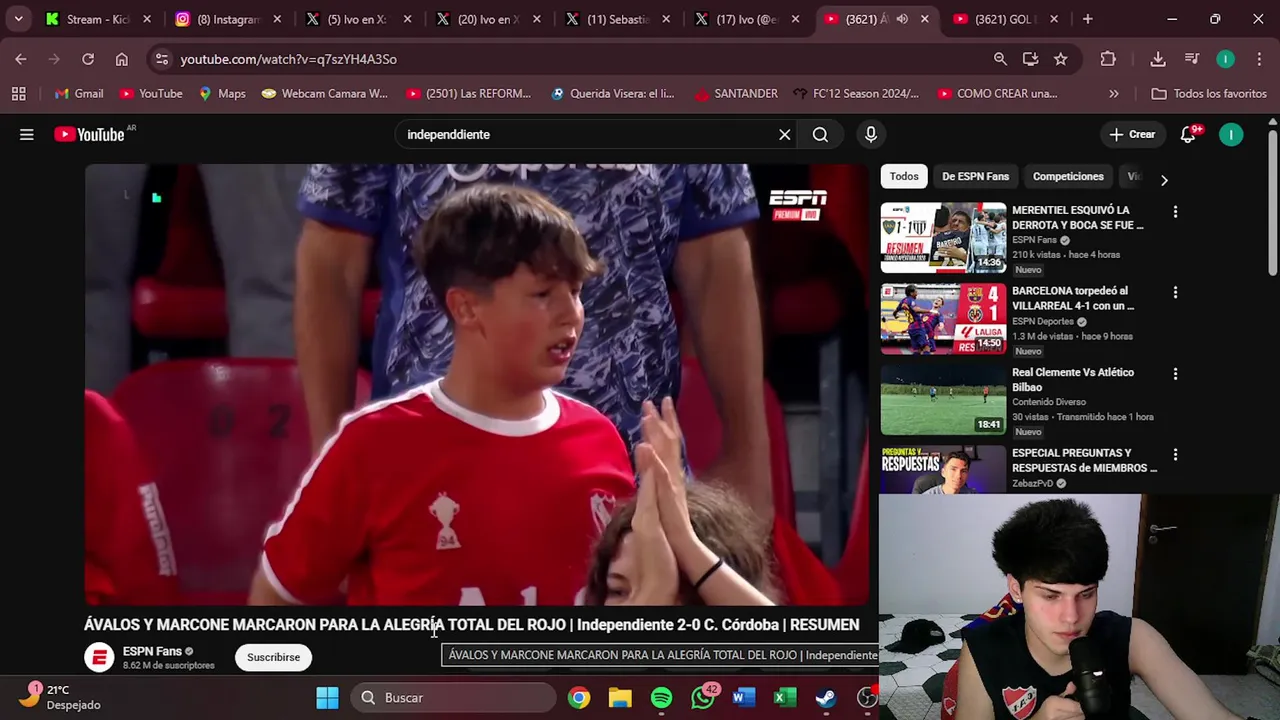
Task: Select the Competiciones filter chip
Action: [x=1068, y=176]
